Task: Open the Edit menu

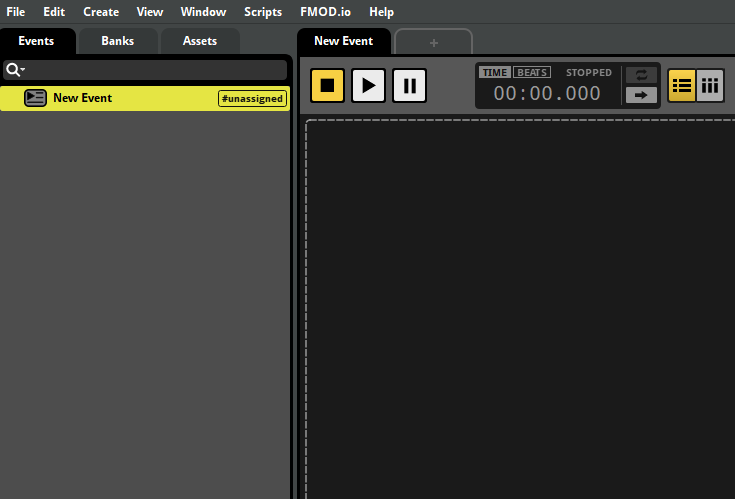Action: [x=54, y=12]
